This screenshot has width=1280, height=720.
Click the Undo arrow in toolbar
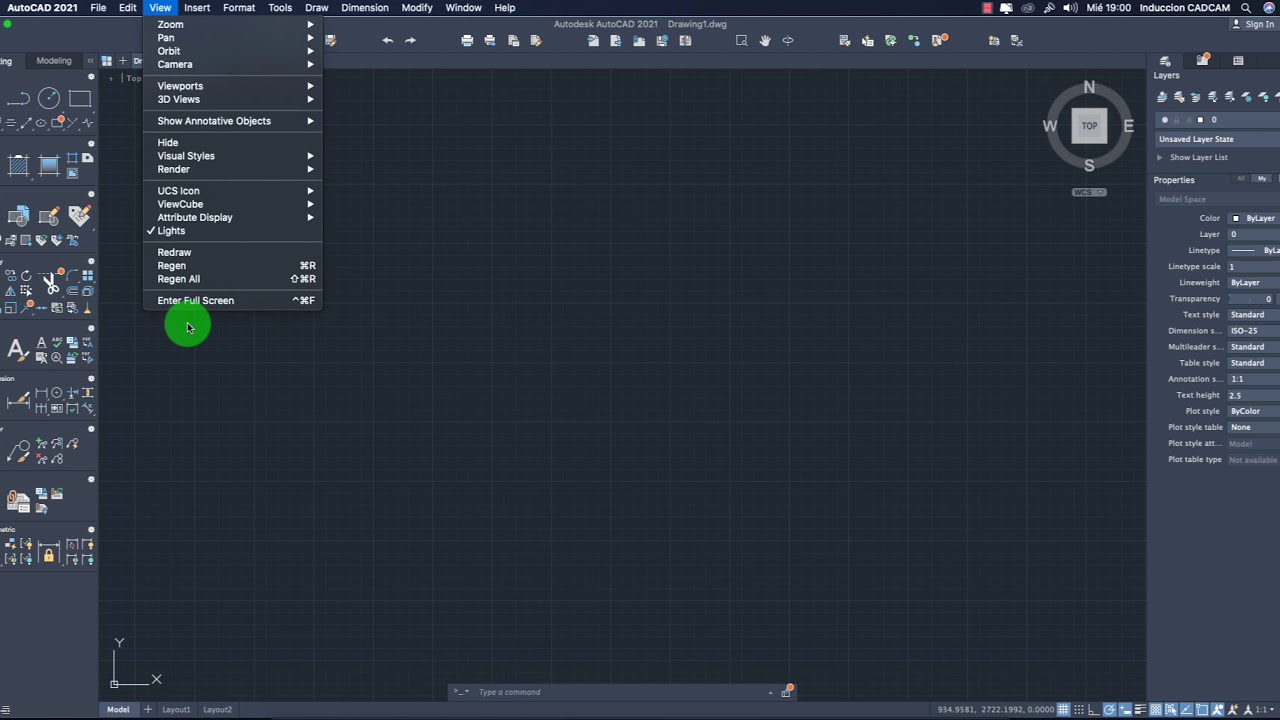click(388, 41)
